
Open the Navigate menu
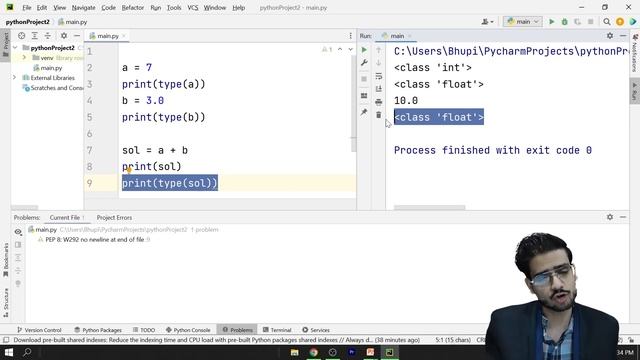(83, 8)
